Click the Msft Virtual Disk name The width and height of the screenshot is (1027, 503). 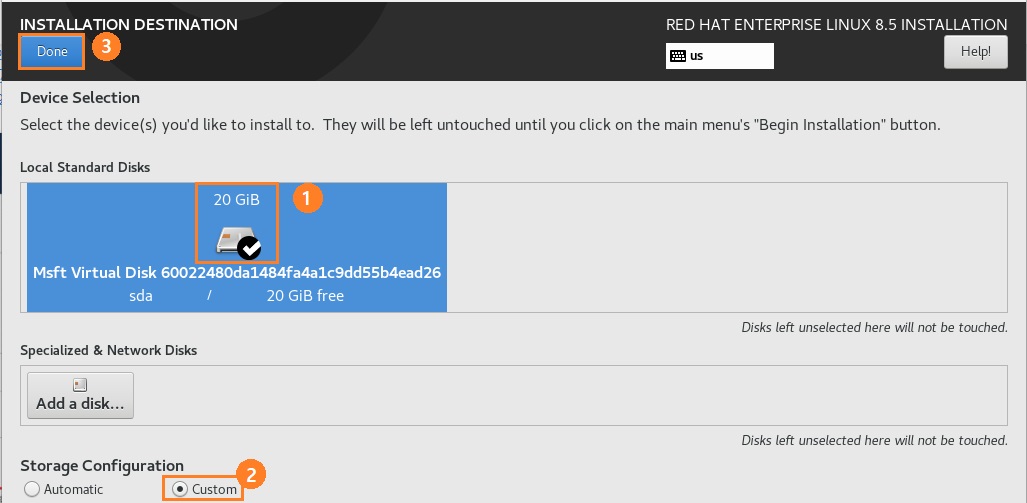pyautogui.click(x=237, y=272)
